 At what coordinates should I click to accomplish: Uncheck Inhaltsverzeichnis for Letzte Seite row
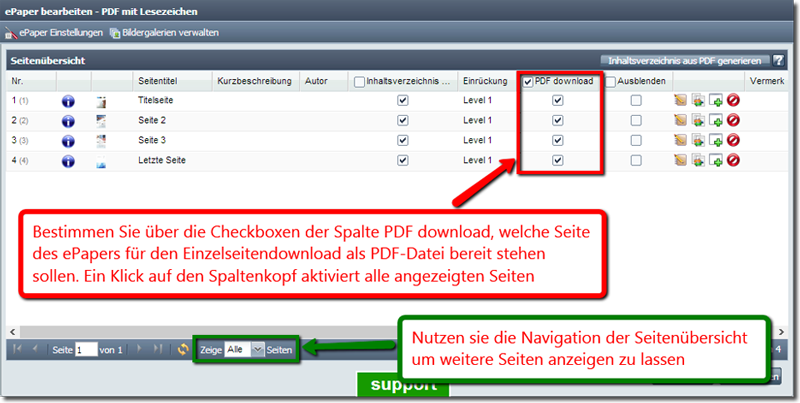(x=403, y=161)
